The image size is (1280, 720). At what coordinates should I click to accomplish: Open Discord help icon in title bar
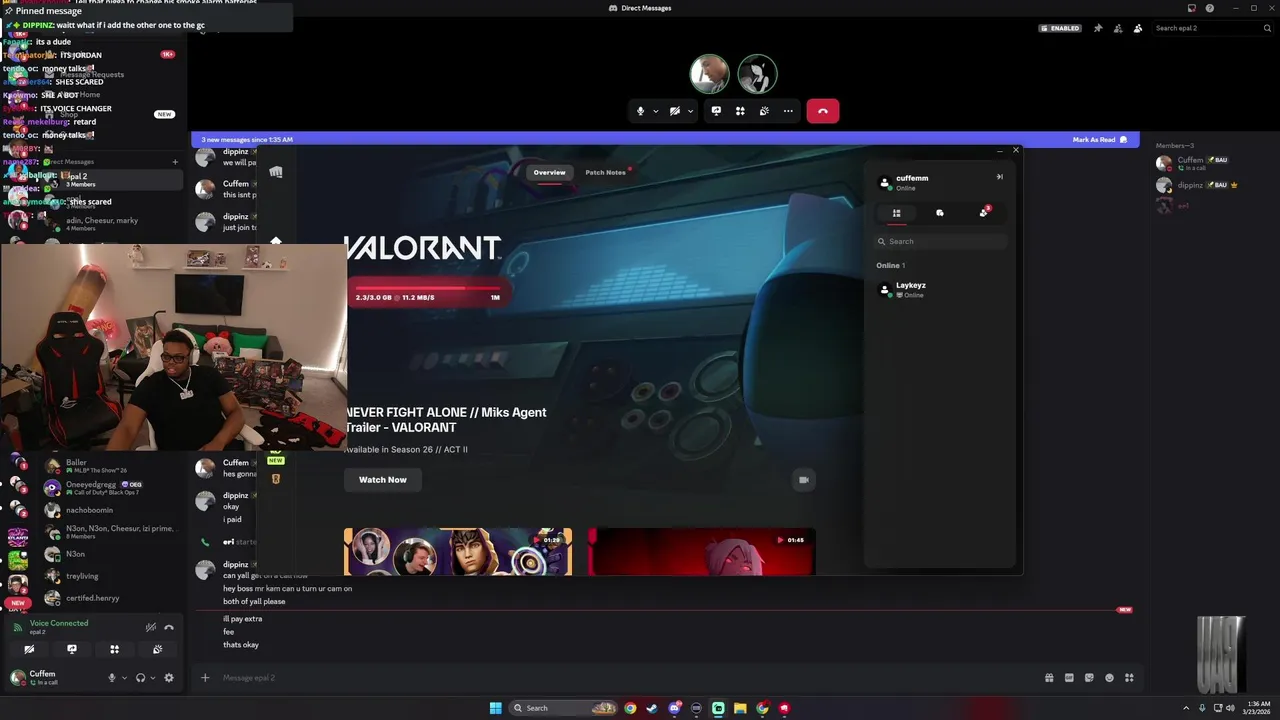click(1210, 8)
